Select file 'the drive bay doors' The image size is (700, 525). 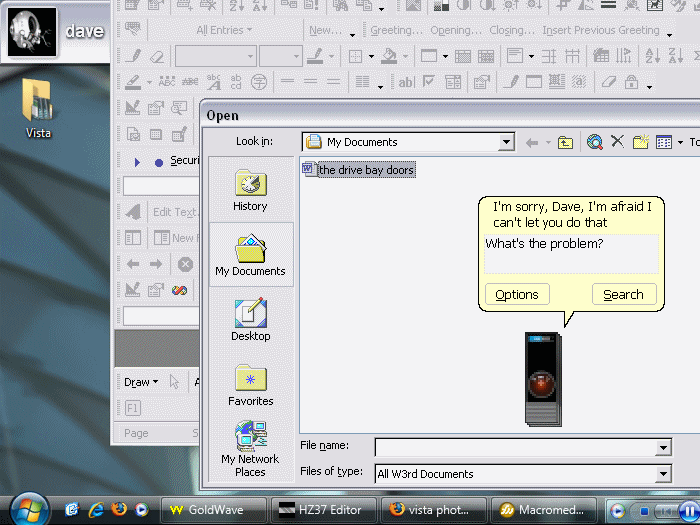[x=359, y=170]
